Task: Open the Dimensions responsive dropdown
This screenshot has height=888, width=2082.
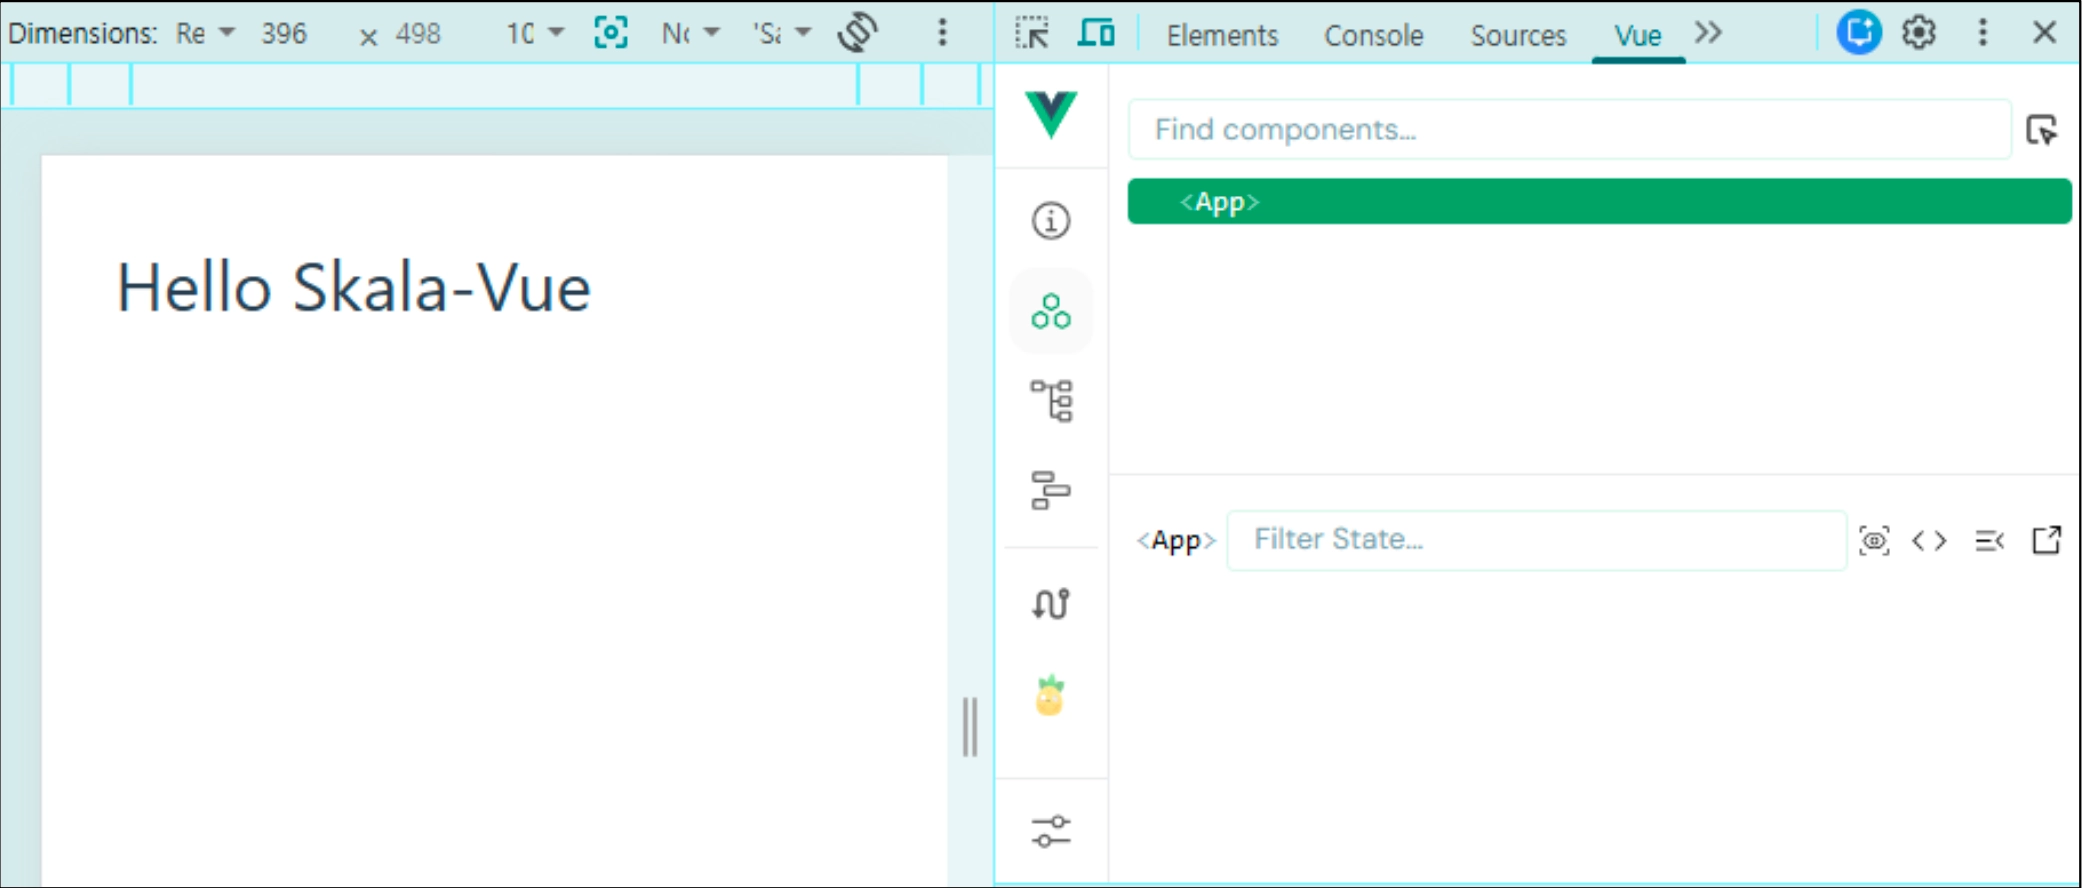Action: click(x=205, y=33)
